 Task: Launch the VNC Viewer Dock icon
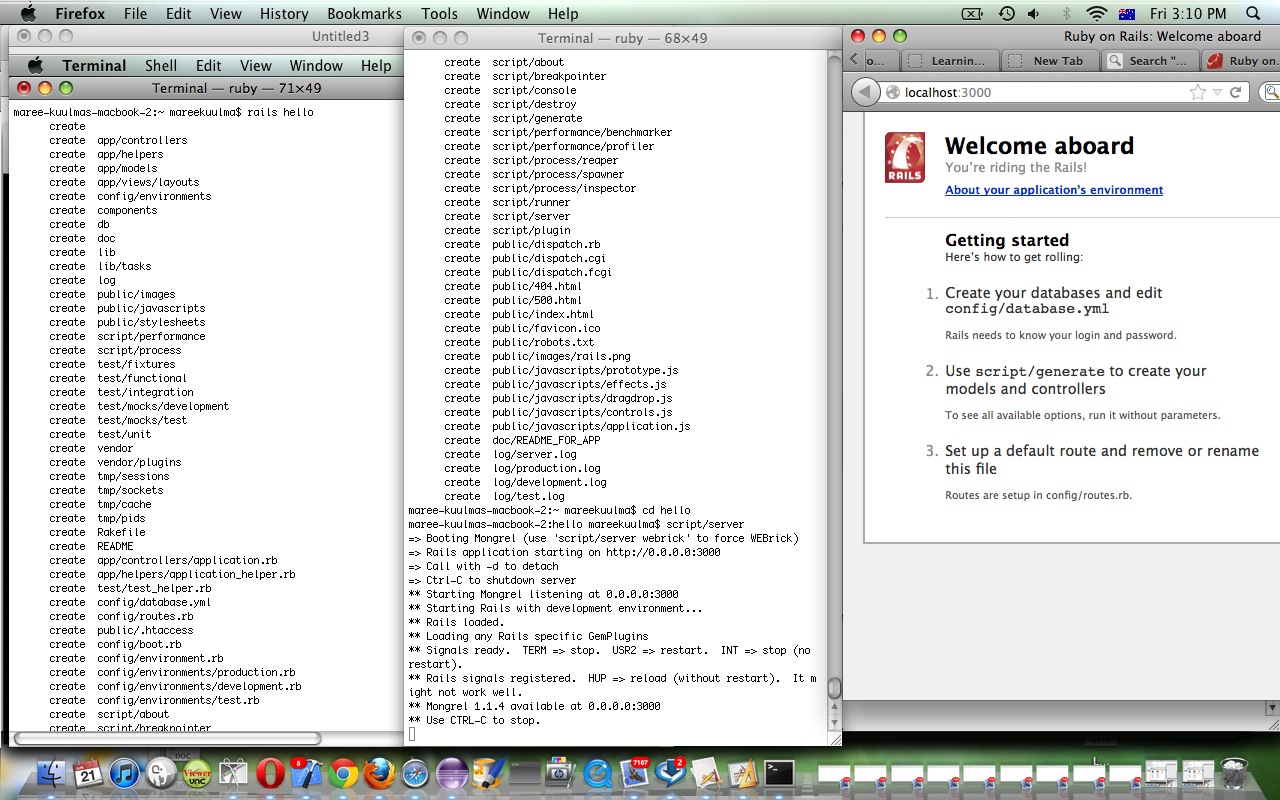tap(197, 773)
